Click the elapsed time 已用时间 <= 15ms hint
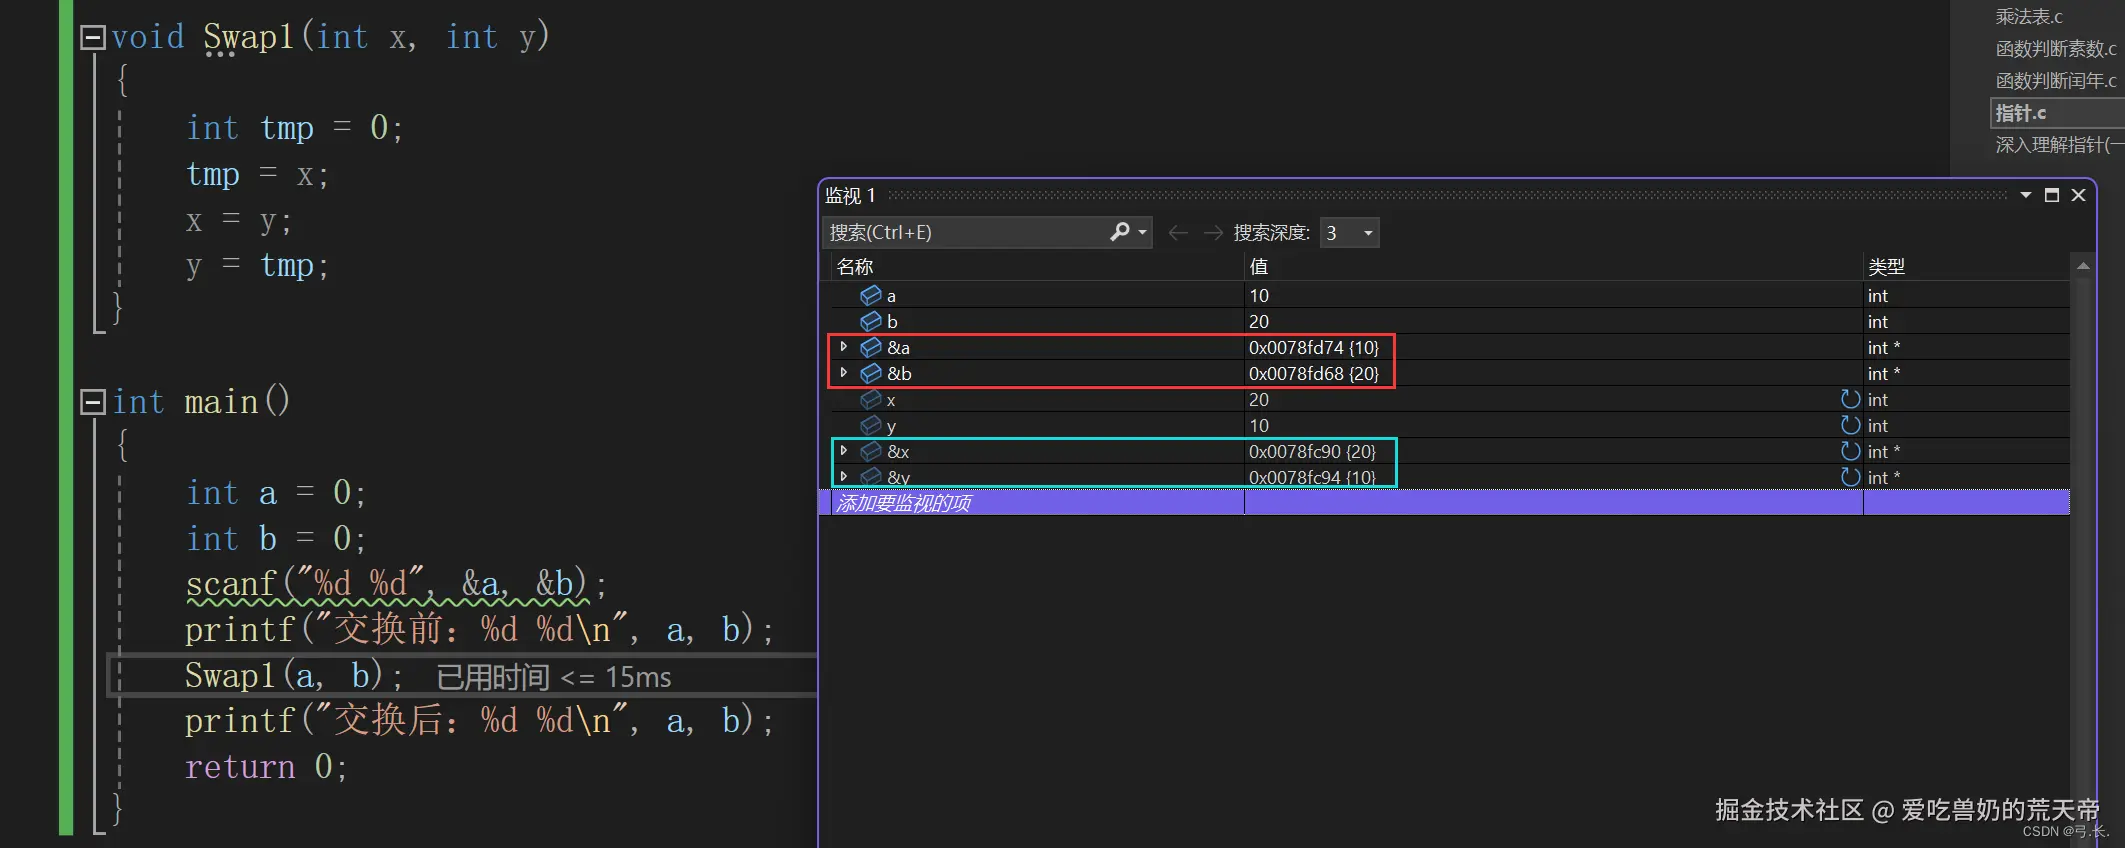 pos(554,677)
